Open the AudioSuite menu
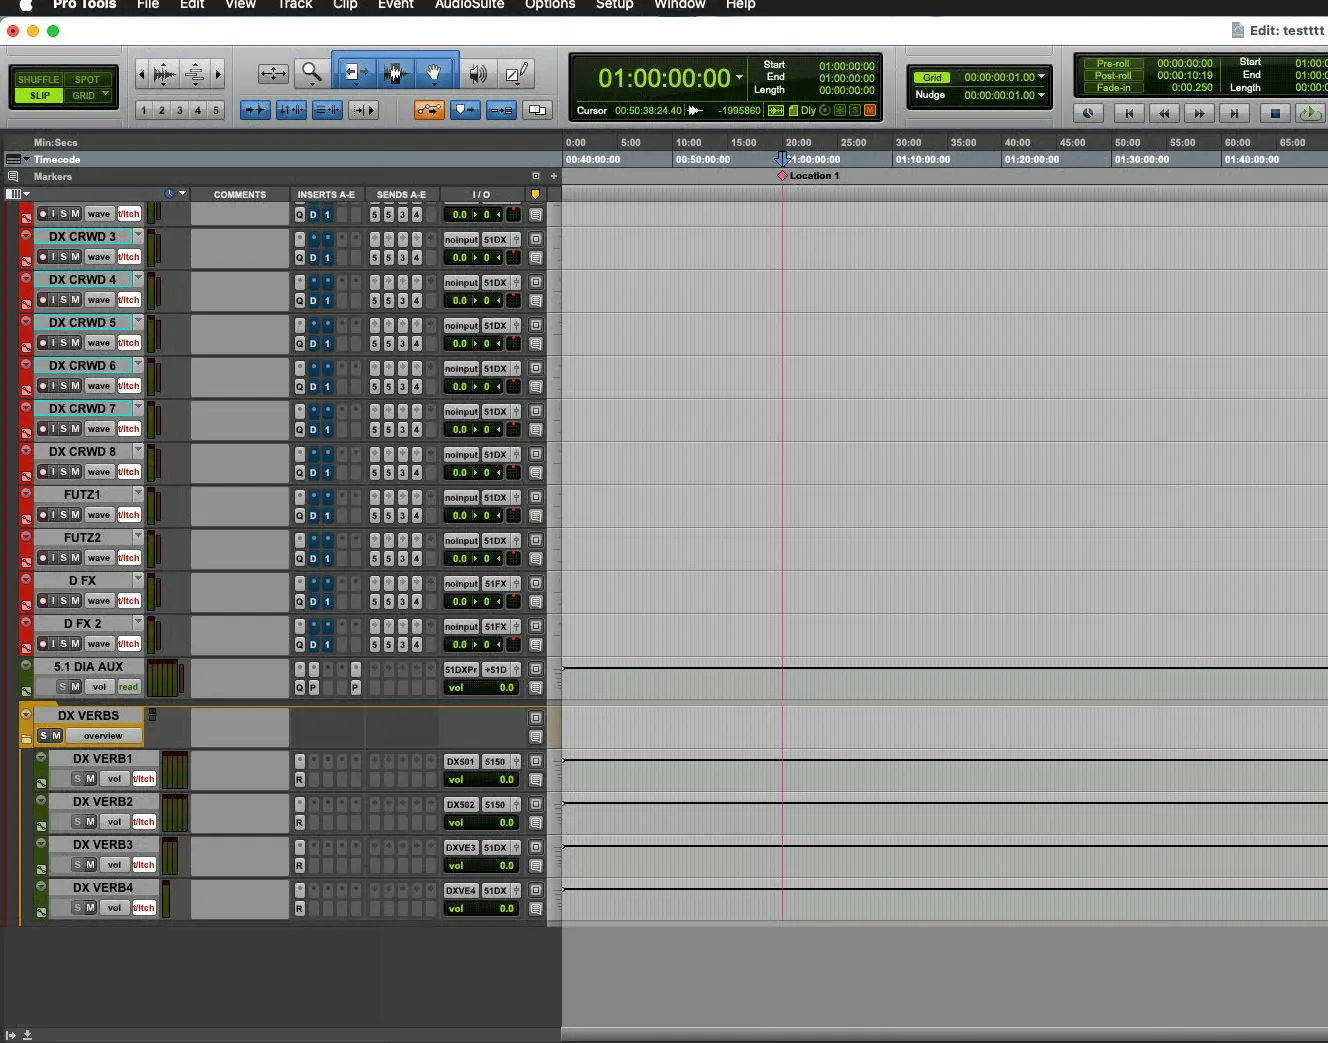Image resolution: width=1328 pixels, height=1043 pixels. pyautogui.click(x=469, y=5)
